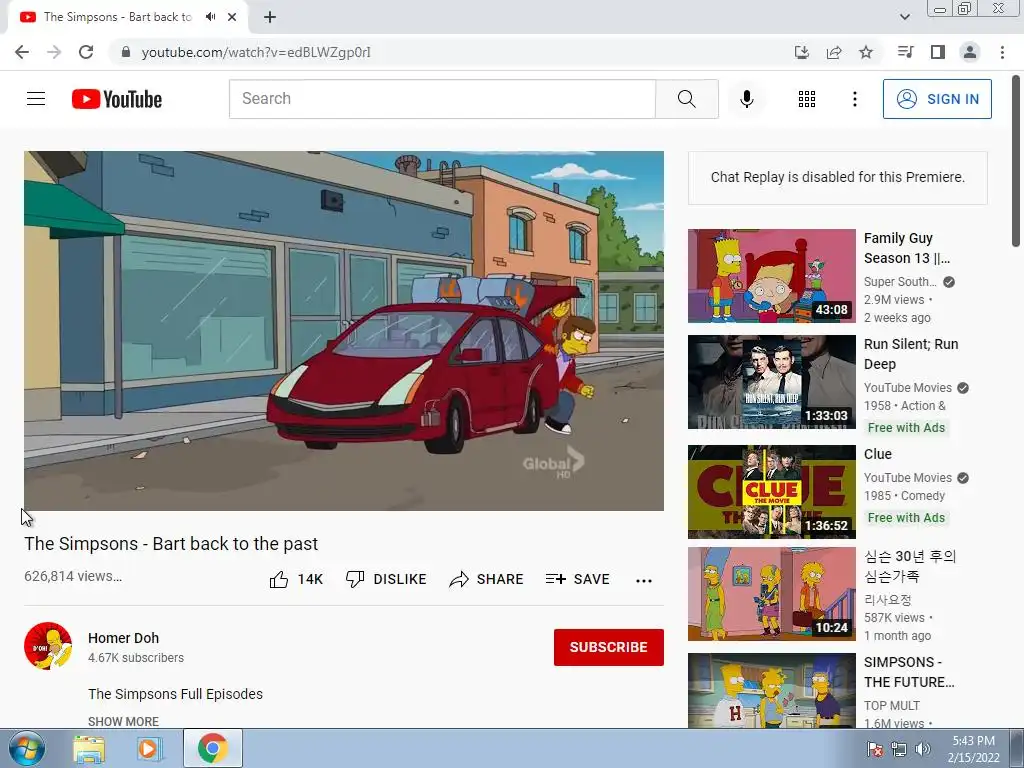1024x768 pixels.
Task: Bookmark this page with star icon
Action: pos(866,52)
